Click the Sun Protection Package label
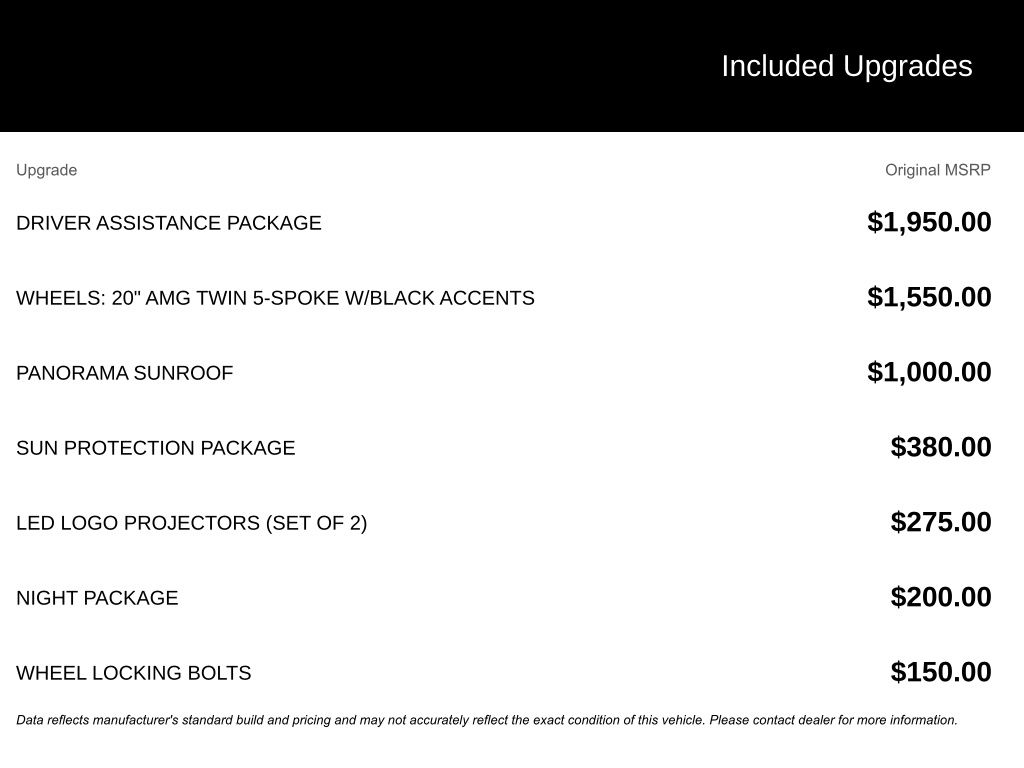The width and height of the screenshot is (1024, 768). pos(155,448)
